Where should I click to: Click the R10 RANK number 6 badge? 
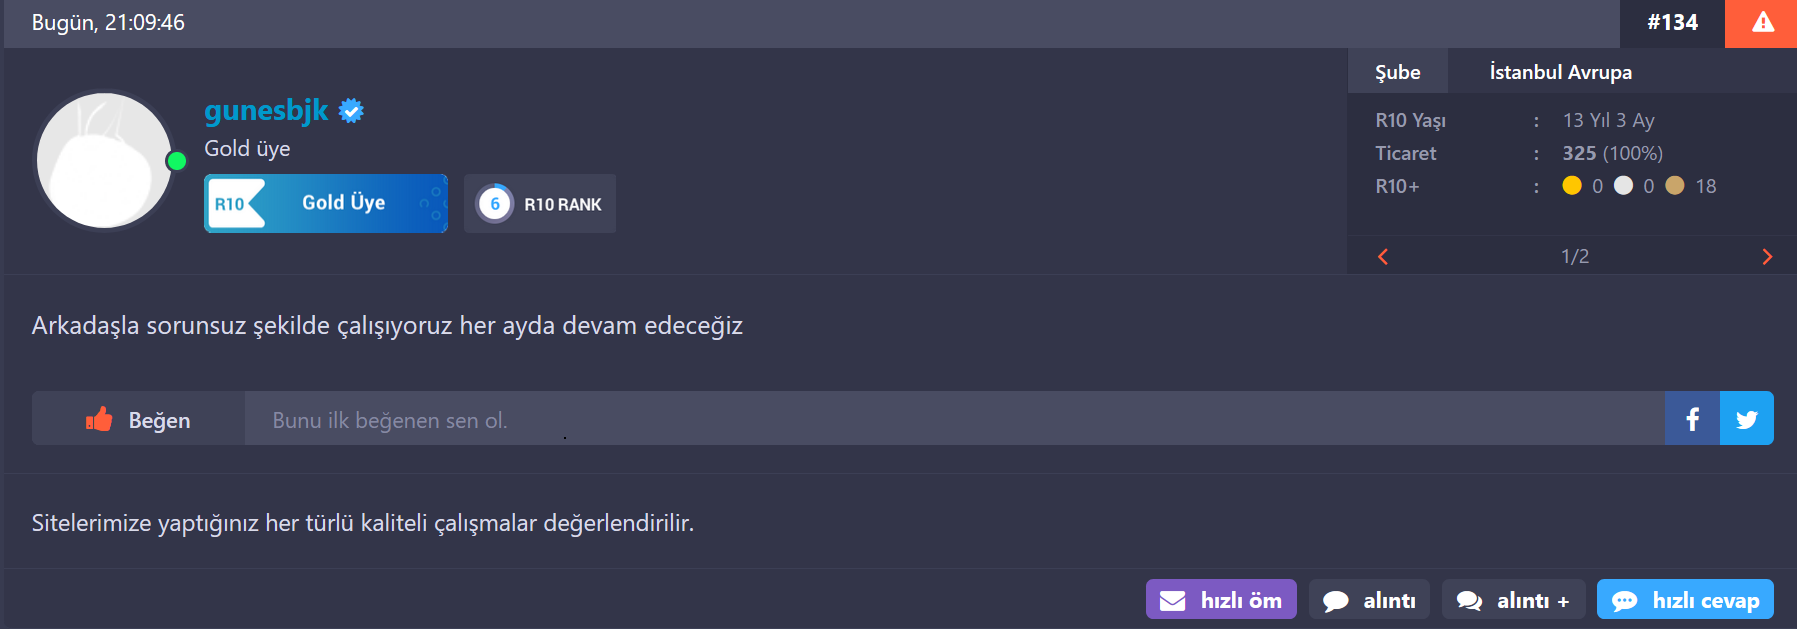coord(495,204)
